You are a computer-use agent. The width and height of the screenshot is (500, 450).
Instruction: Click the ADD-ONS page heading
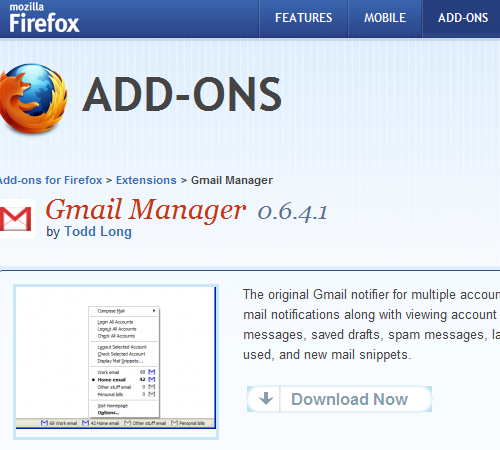click(182, 95)
